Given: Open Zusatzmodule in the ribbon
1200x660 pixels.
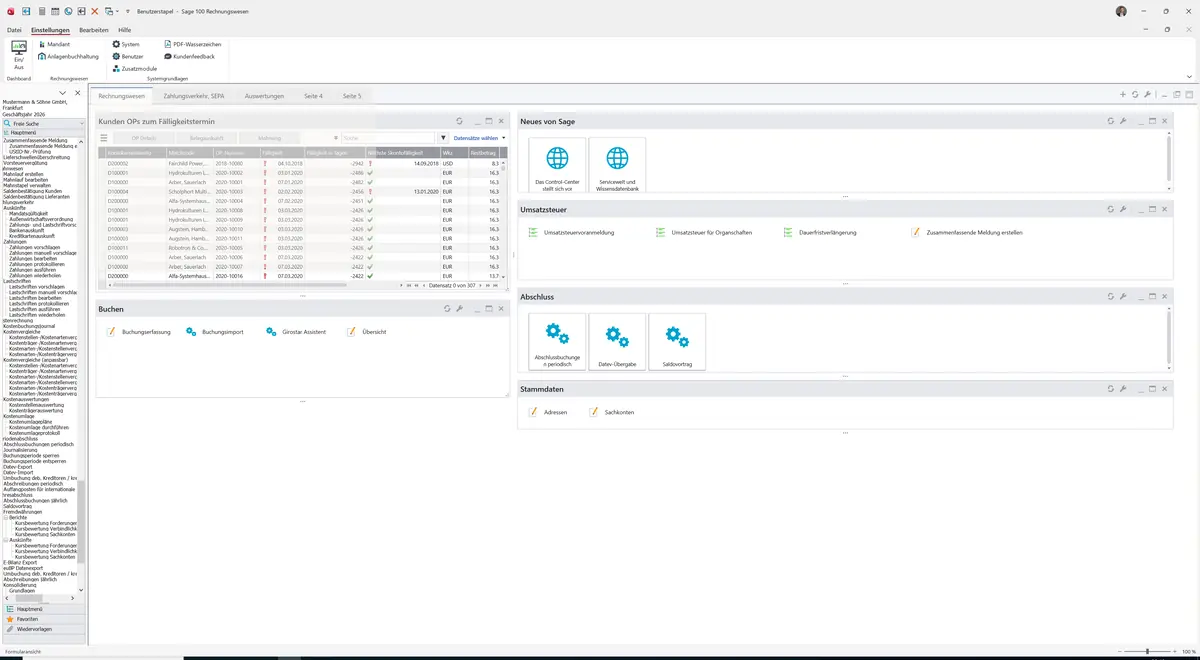Looking at the screenshot, I should coord(135,69).
